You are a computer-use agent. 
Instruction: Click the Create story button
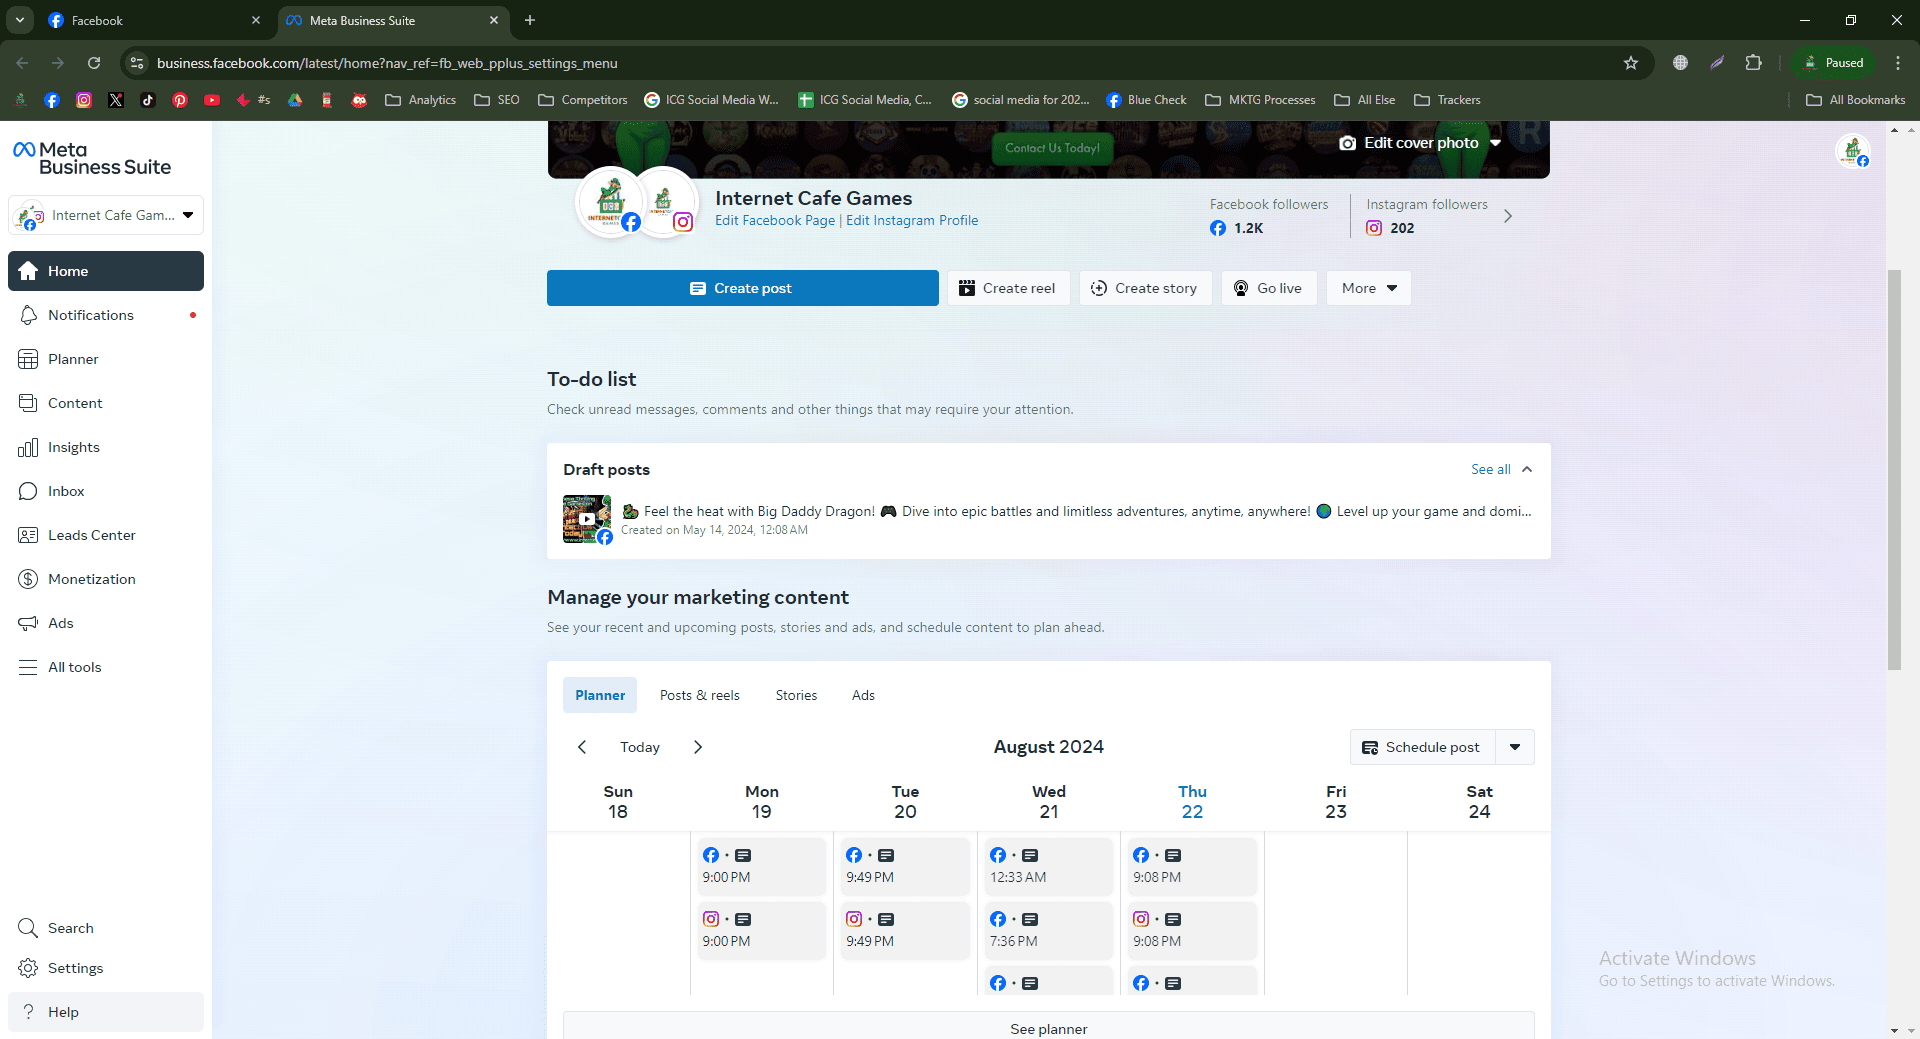(1145, 288)
